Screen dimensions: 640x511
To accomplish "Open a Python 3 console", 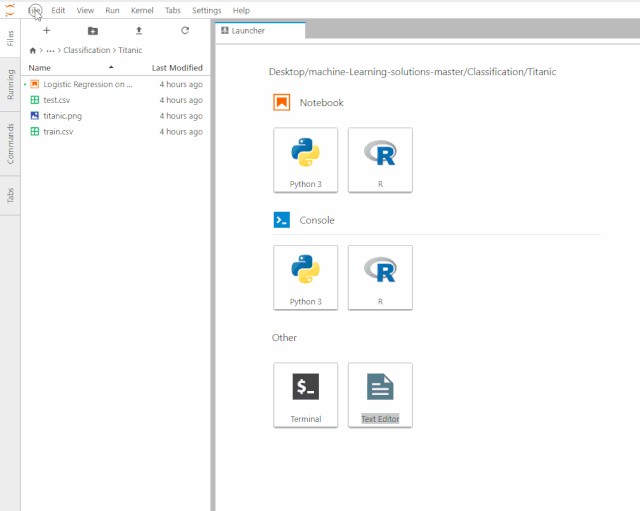I will click(x=306, y=278).
